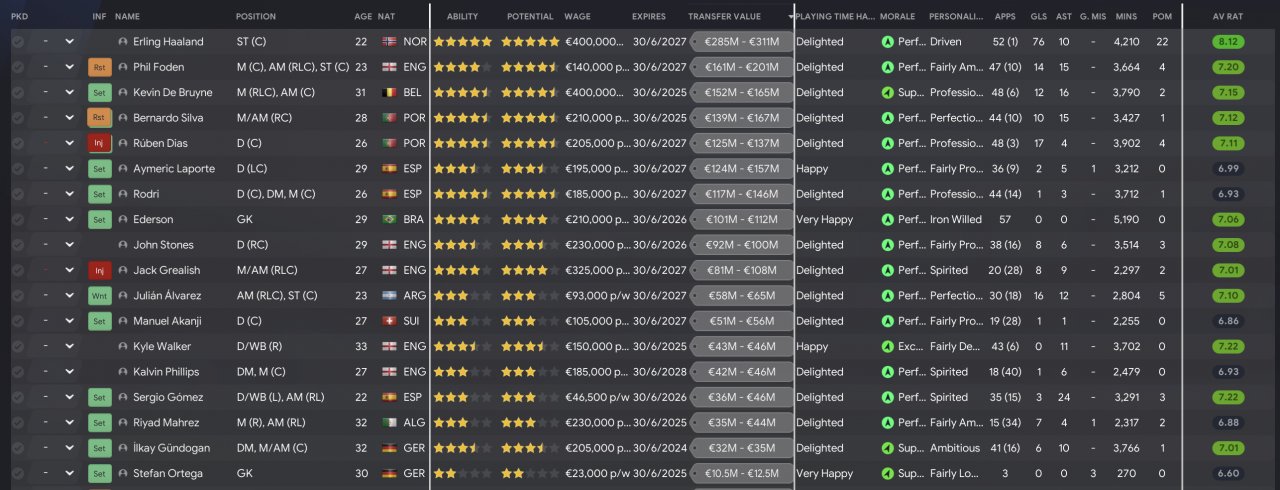Image resolution: width=1280 pixels, height=490 pixels.
Task: Click the Set badge beside Kevin De Bruyne
Action: [99, 93]
